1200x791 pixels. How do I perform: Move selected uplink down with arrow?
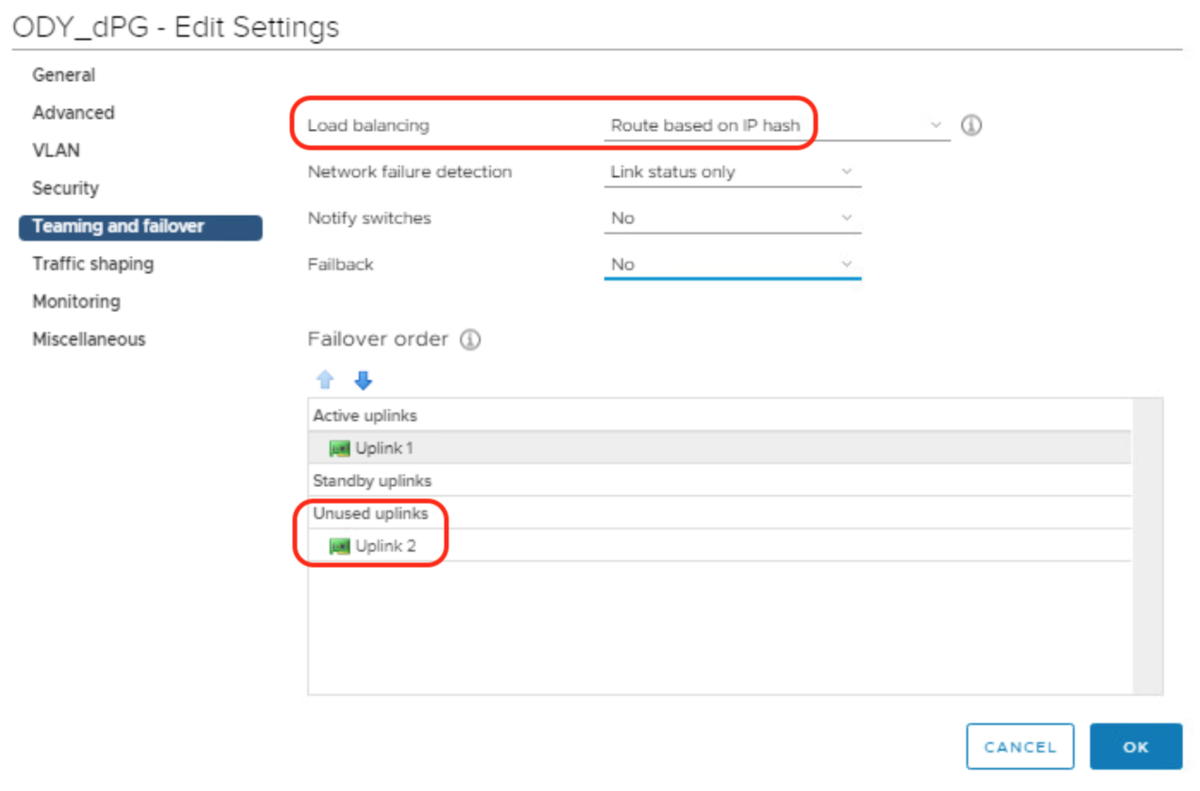[x=363, y=380]
